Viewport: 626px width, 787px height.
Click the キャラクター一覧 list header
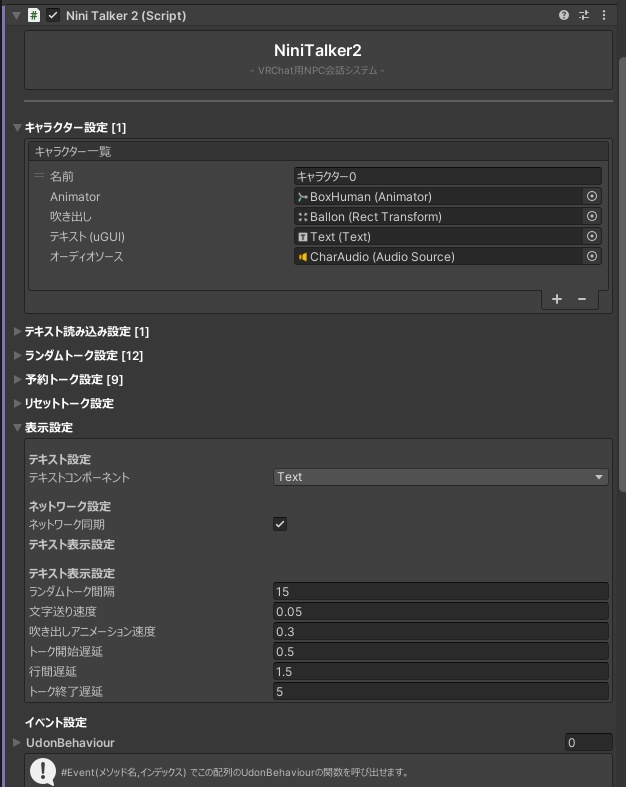point(318,151)
